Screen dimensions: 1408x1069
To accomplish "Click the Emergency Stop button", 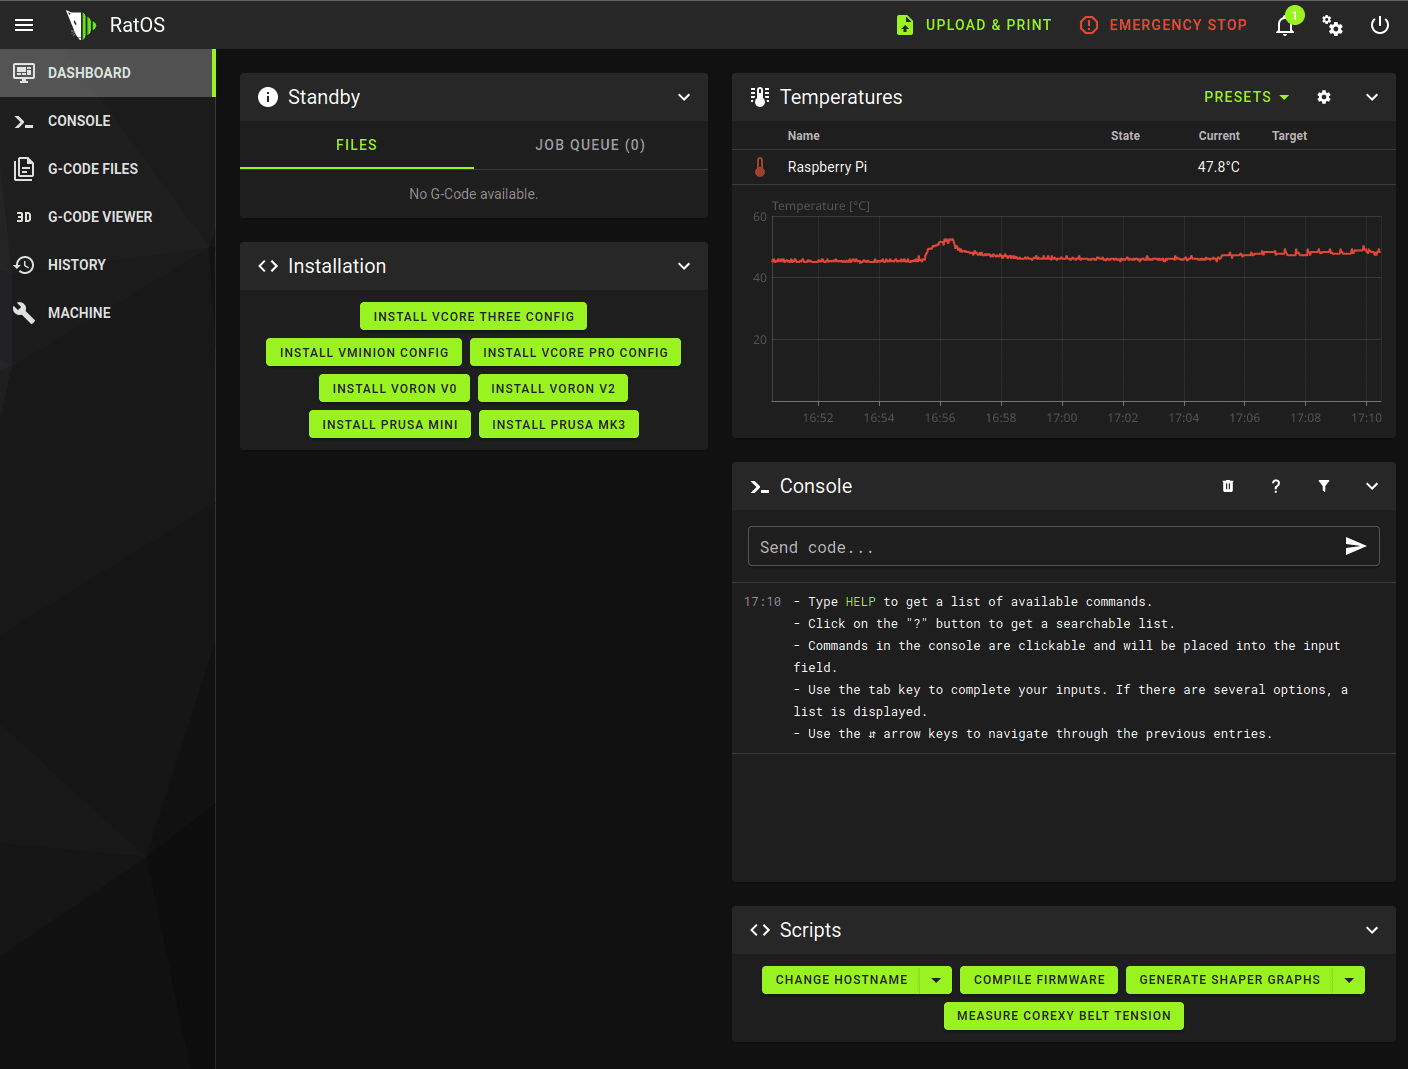I will point(1163,25).
